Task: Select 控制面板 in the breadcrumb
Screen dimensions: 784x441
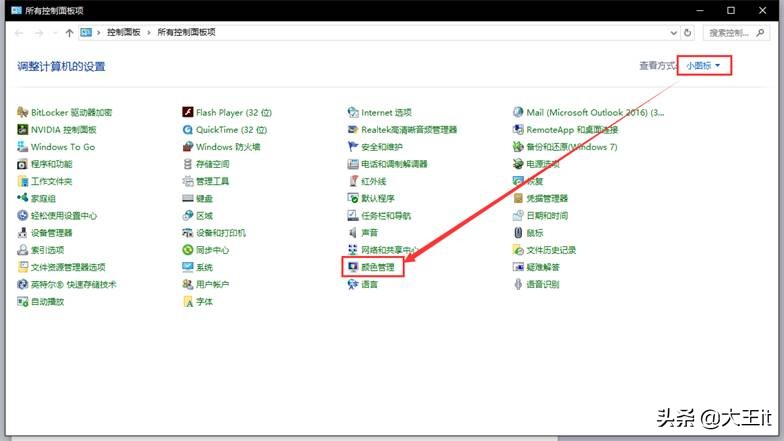Action: [124, 32]
